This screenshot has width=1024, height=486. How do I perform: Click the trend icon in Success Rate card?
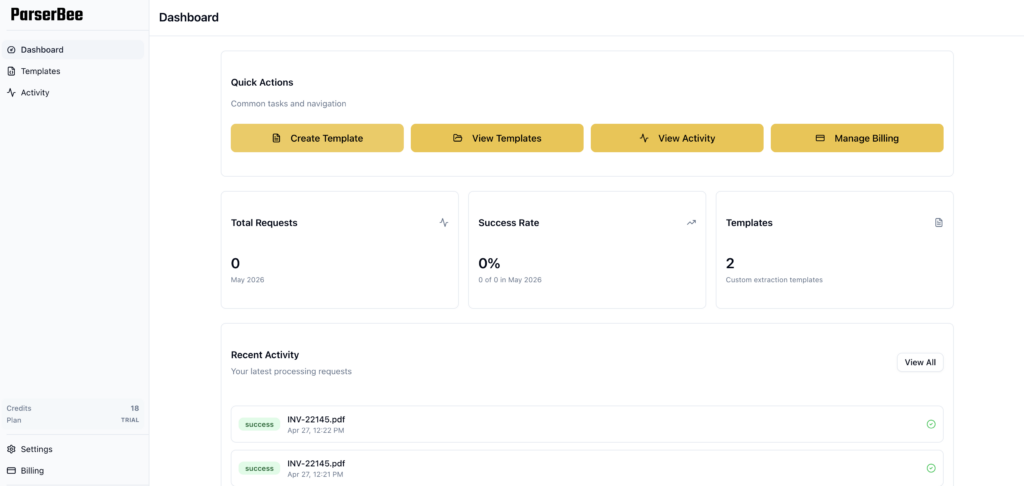pyautogui.click(x=692, y=223)
